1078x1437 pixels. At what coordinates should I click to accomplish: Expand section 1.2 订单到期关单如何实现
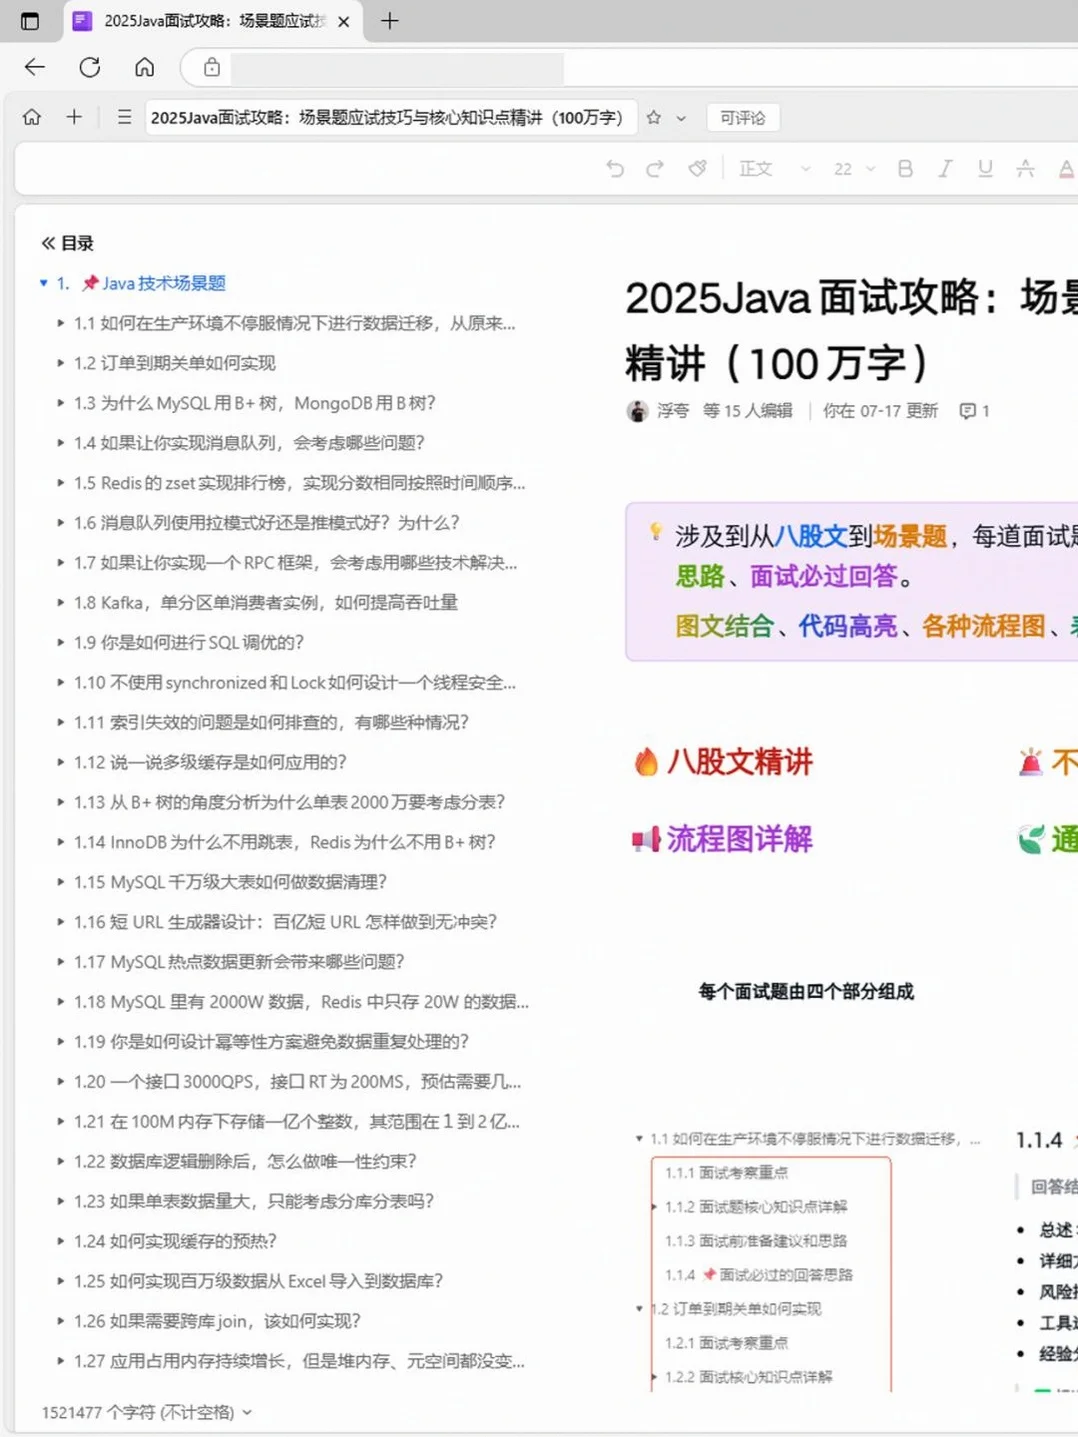(60, 363)
